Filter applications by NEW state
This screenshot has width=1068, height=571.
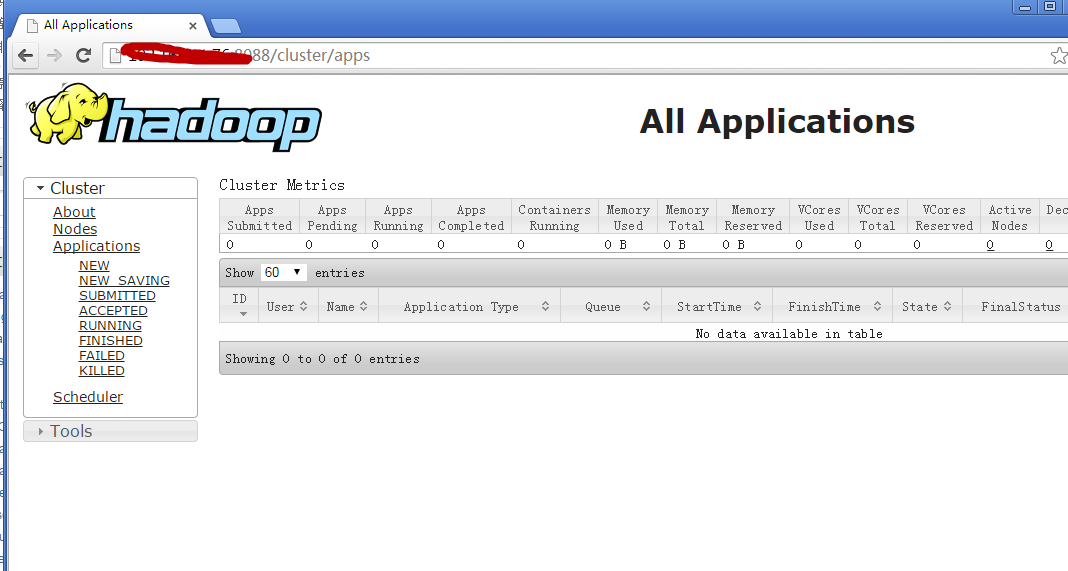tap(94, 266)
